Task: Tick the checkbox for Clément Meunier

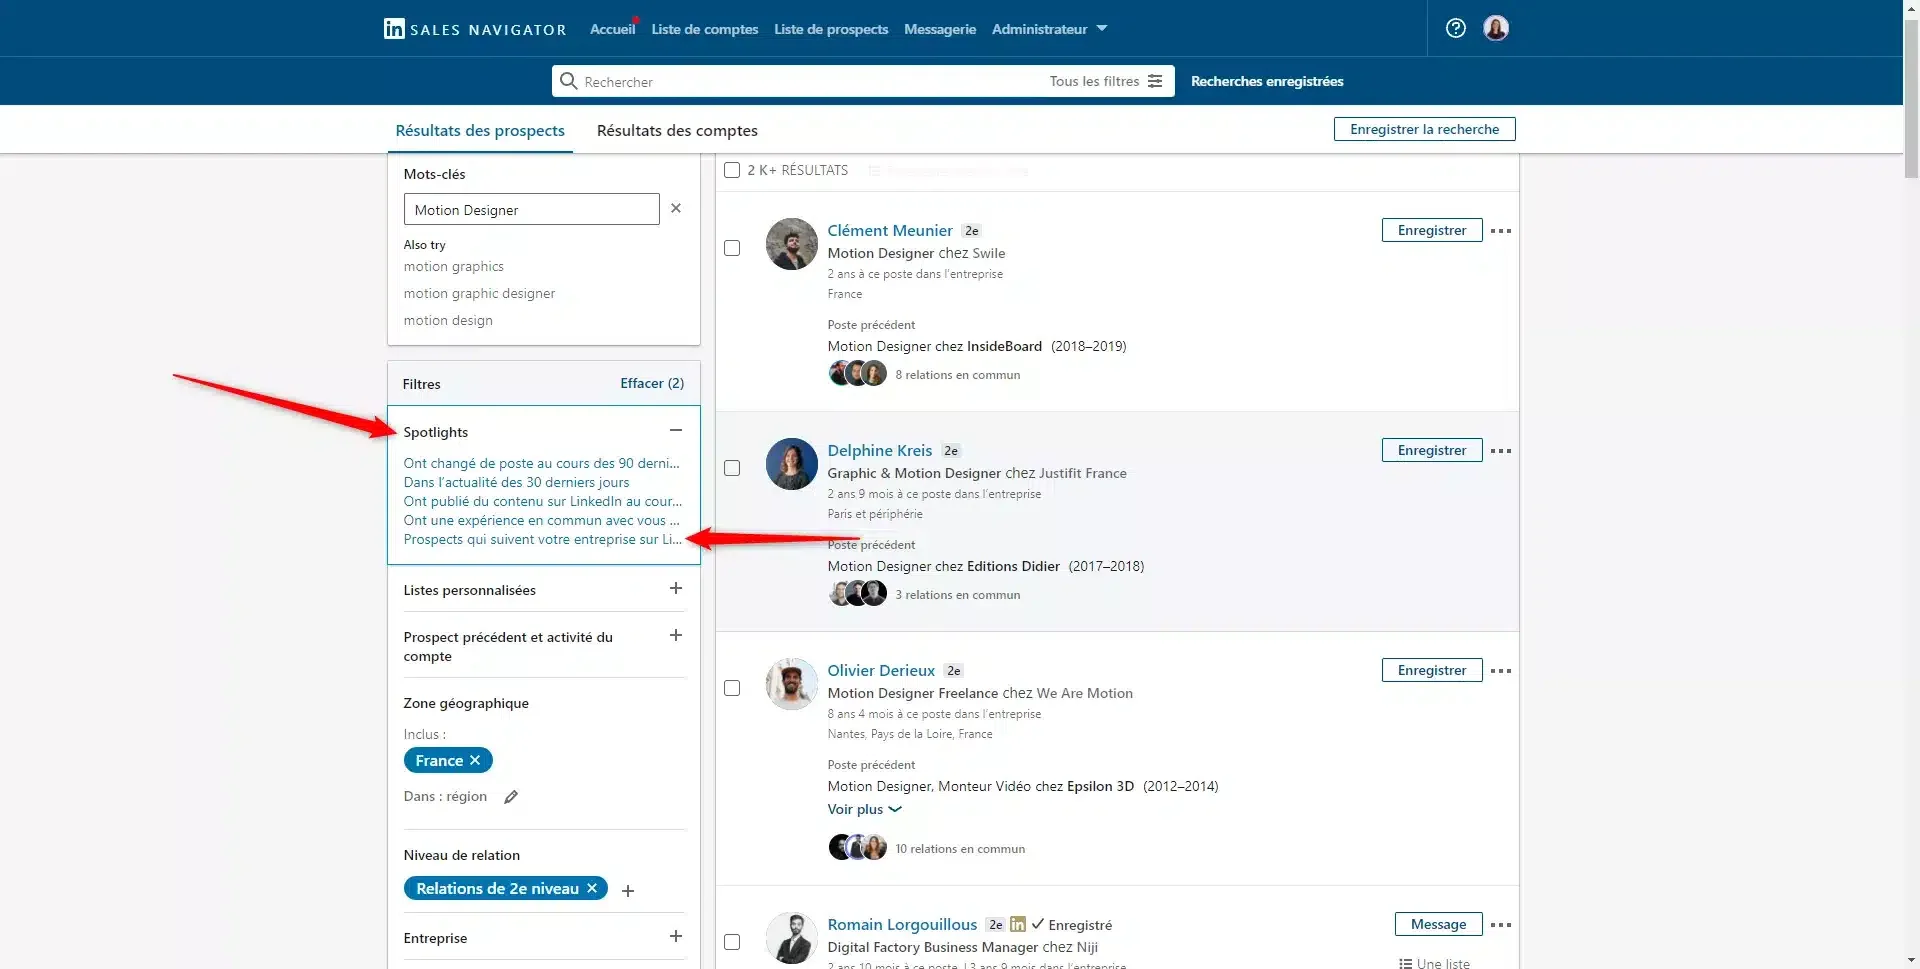Action: point(732,248)
